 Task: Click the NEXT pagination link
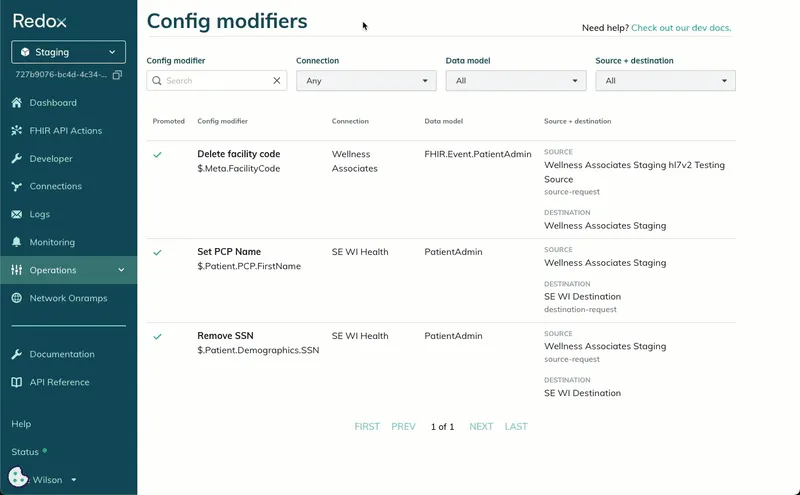[481, 427]
